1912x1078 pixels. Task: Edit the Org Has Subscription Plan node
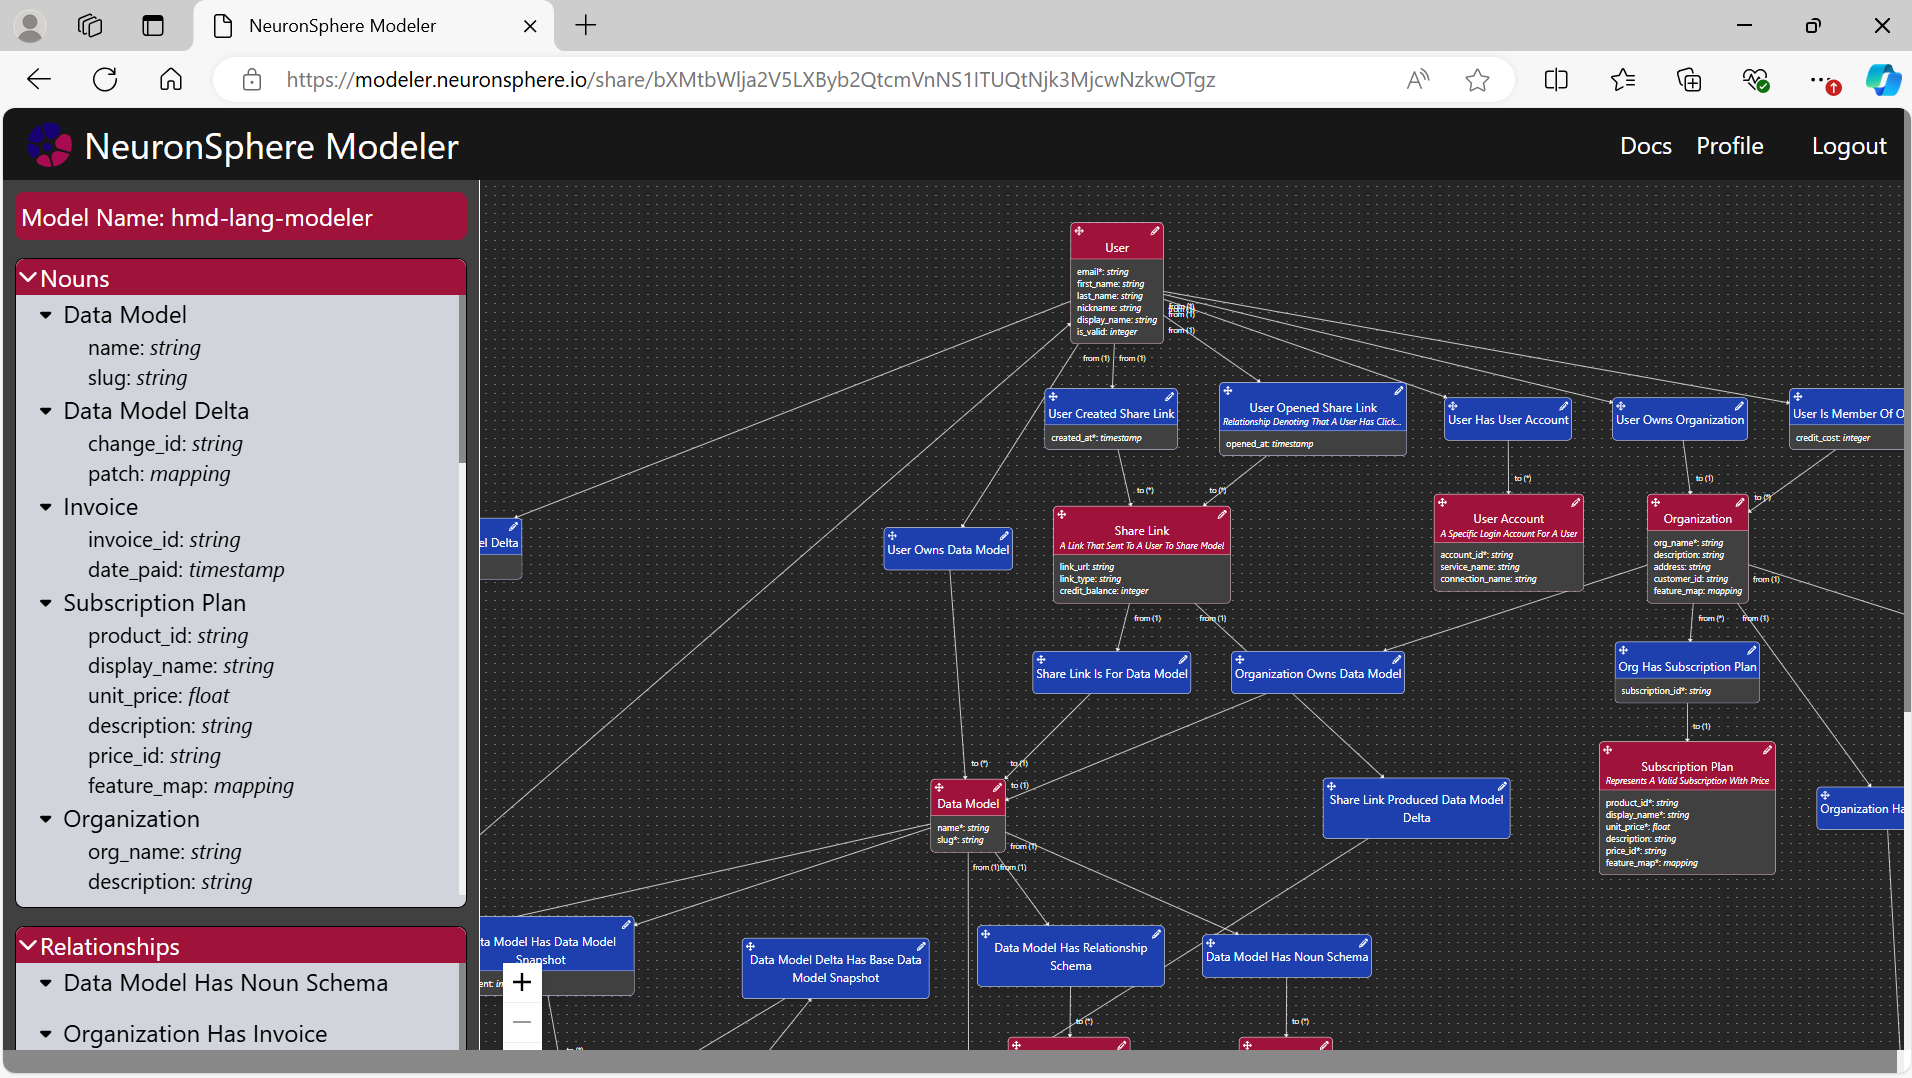1751,651
